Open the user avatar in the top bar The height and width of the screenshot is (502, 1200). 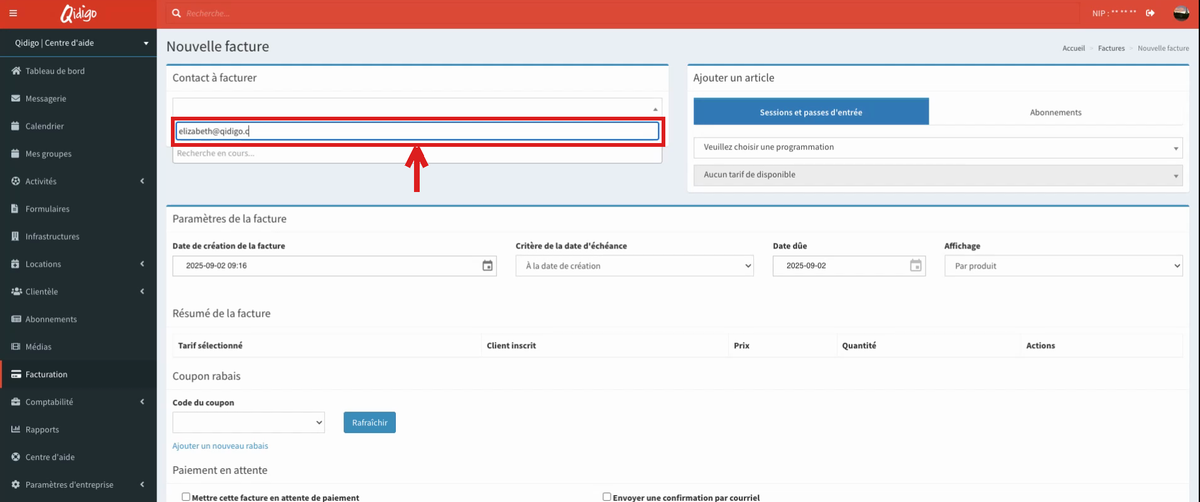pyautogui.click(x=1180, y=13)
